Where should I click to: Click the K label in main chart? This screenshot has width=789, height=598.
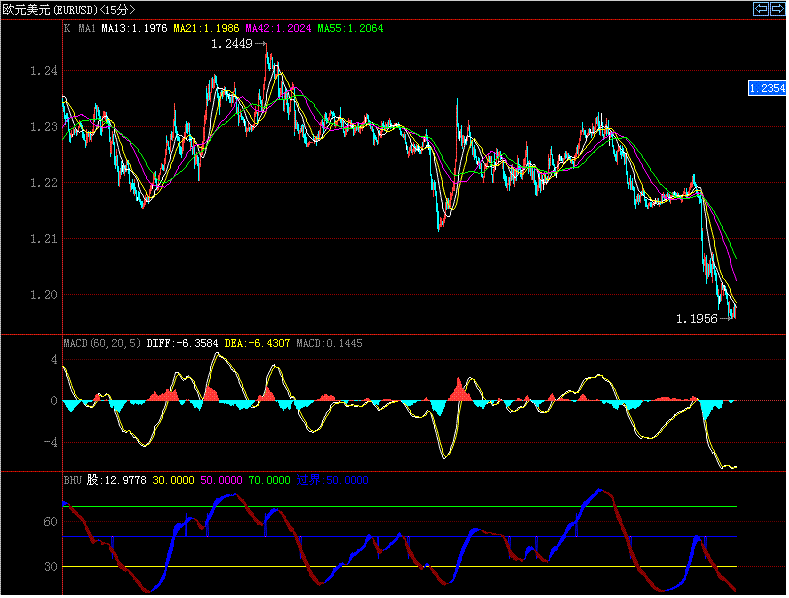click(67, 29)
